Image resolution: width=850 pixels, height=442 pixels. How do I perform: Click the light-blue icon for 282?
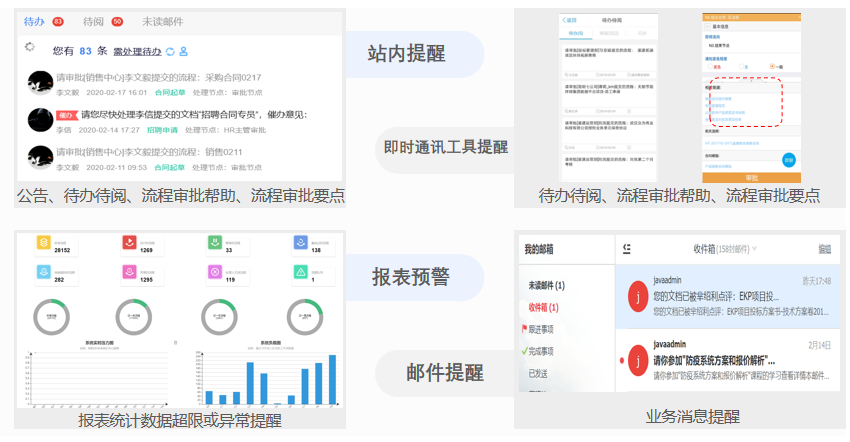[x=43, y=272]
